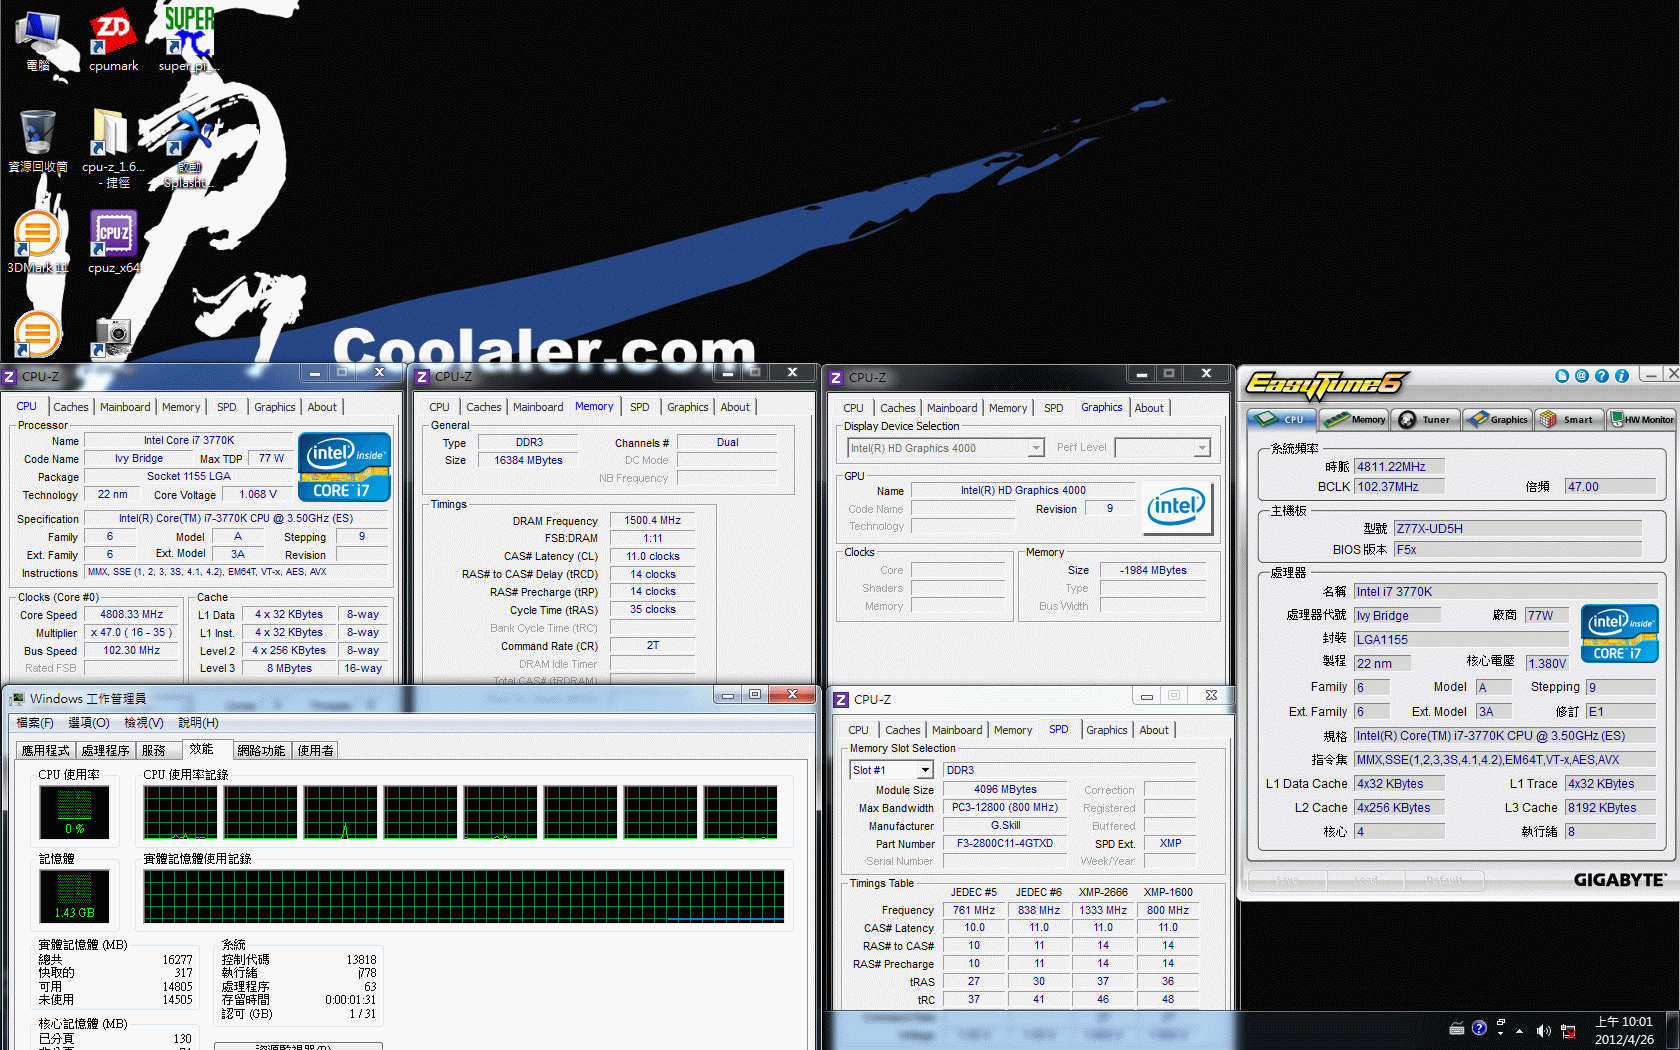
Task: Click DRAM Frequency 1500.4 MHz field
Action: (x=652, y=521)
